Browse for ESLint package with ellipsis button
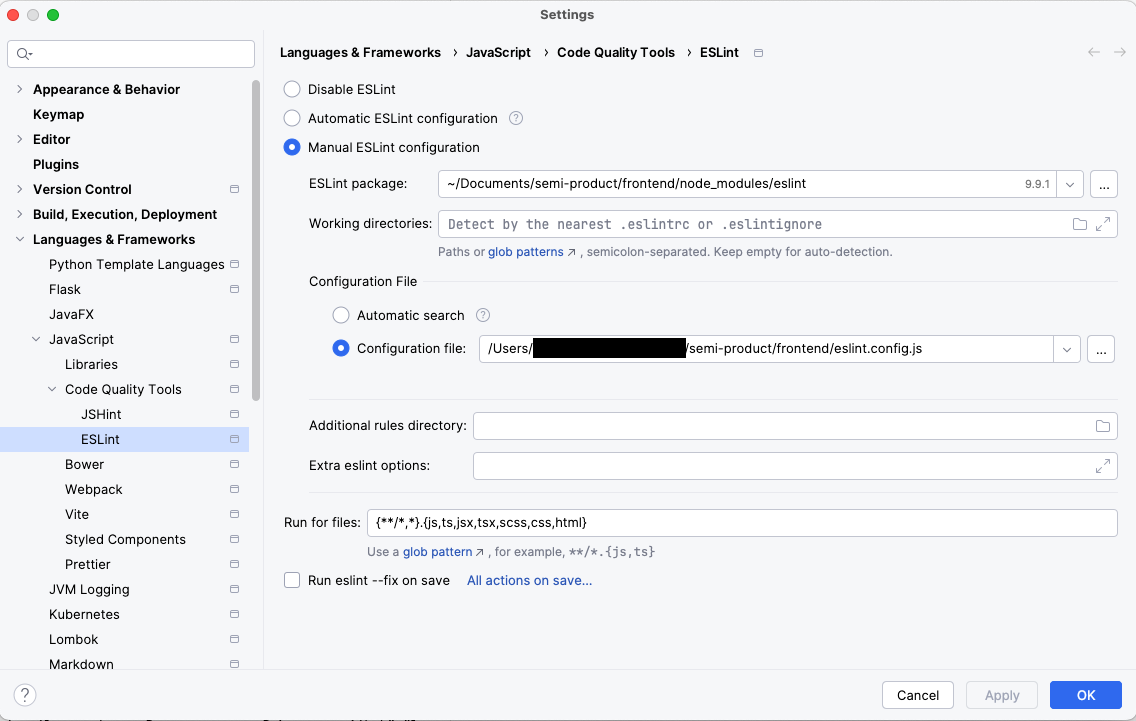 tap(1103, 184)
